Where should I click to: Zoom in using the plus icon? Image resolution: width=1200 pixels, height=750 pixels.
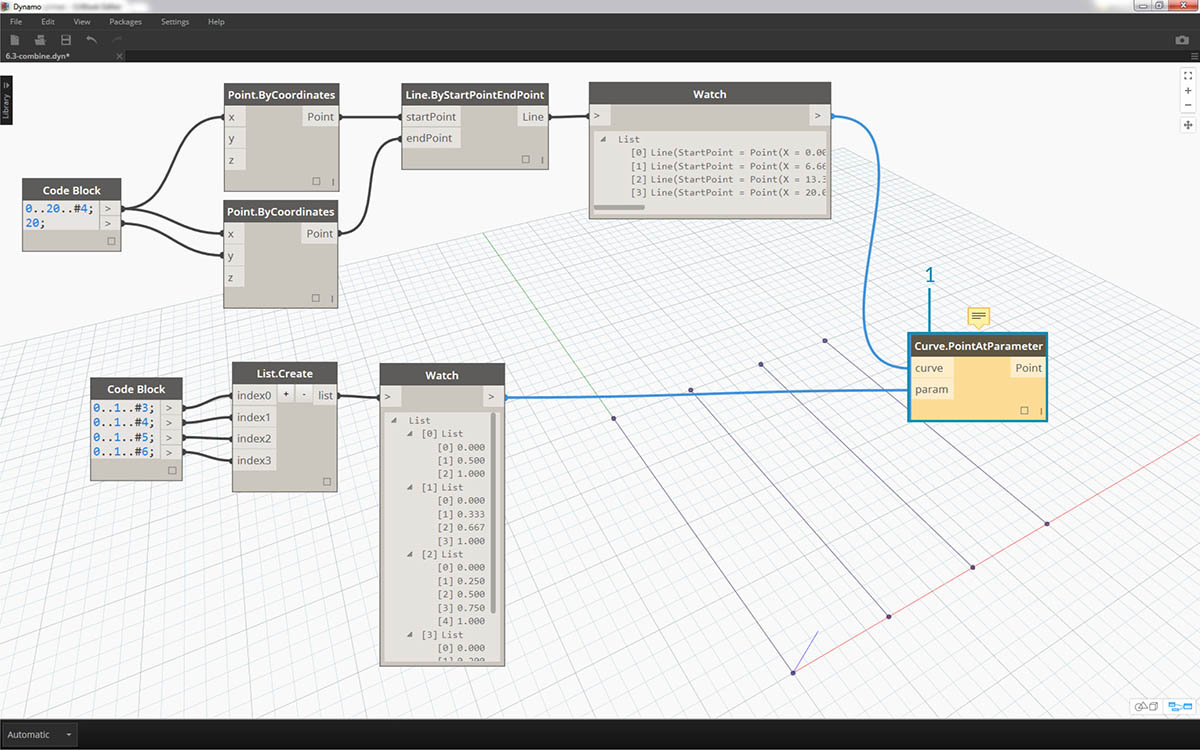pyautogui.click(x=1188, y=90)
